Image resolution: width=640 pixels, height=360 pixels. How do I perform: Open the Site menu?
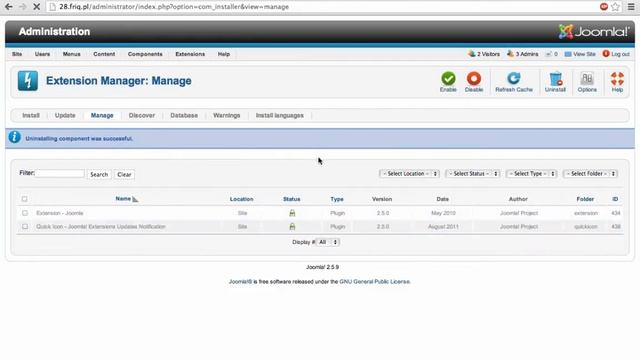click(x=17, y=54)
